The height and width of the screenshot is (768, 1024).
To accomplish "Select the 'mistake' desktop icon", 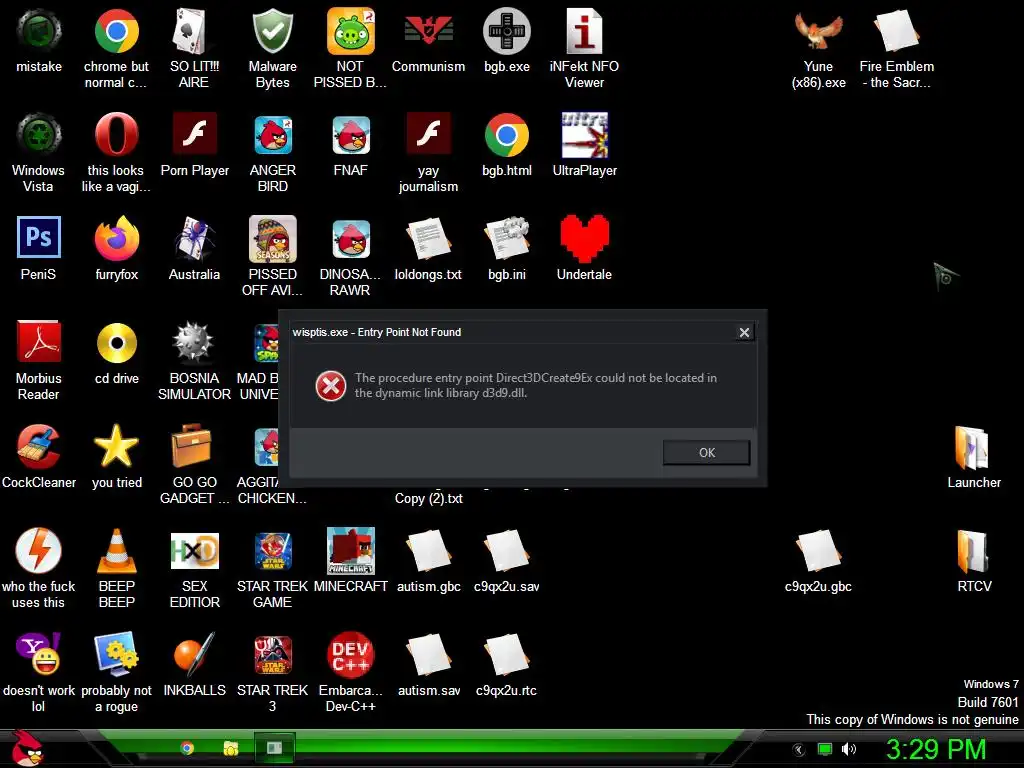I will tap(39, 31).
